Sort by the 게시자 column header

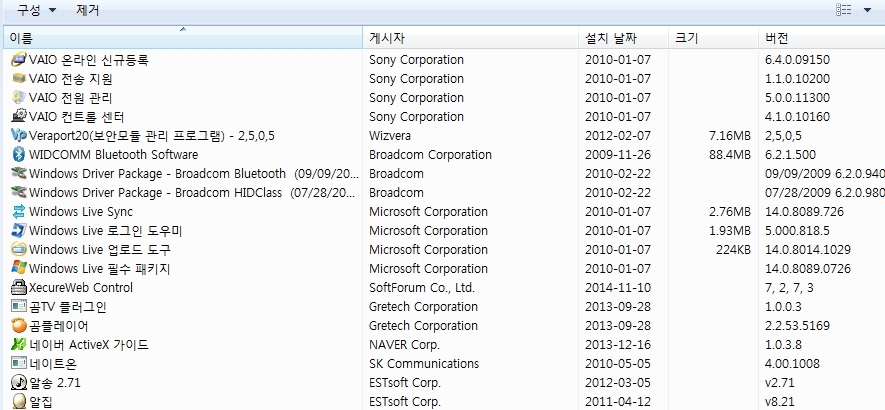[470, 39]
